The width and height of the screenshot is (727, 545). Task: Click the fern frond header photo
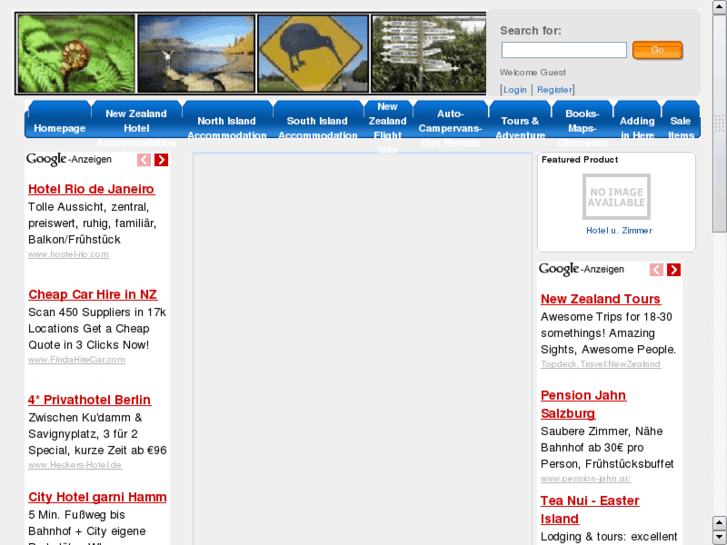(77, 53)
